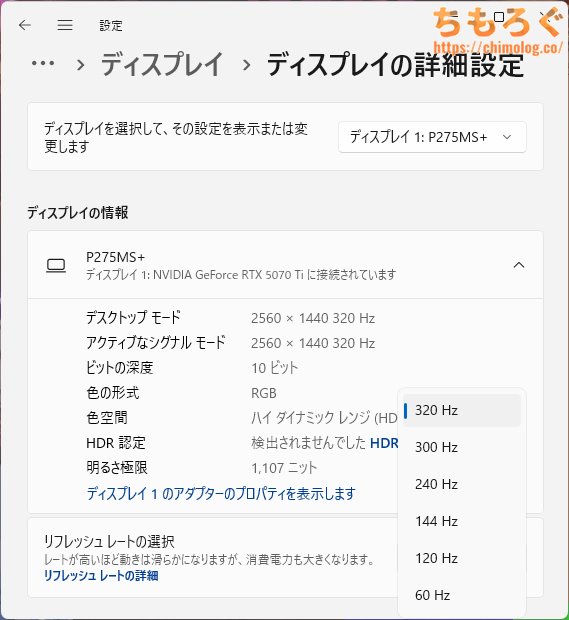Choose 144 Hz from the list
Viewport: 569px width, 620px height.
tap(461, 521)
